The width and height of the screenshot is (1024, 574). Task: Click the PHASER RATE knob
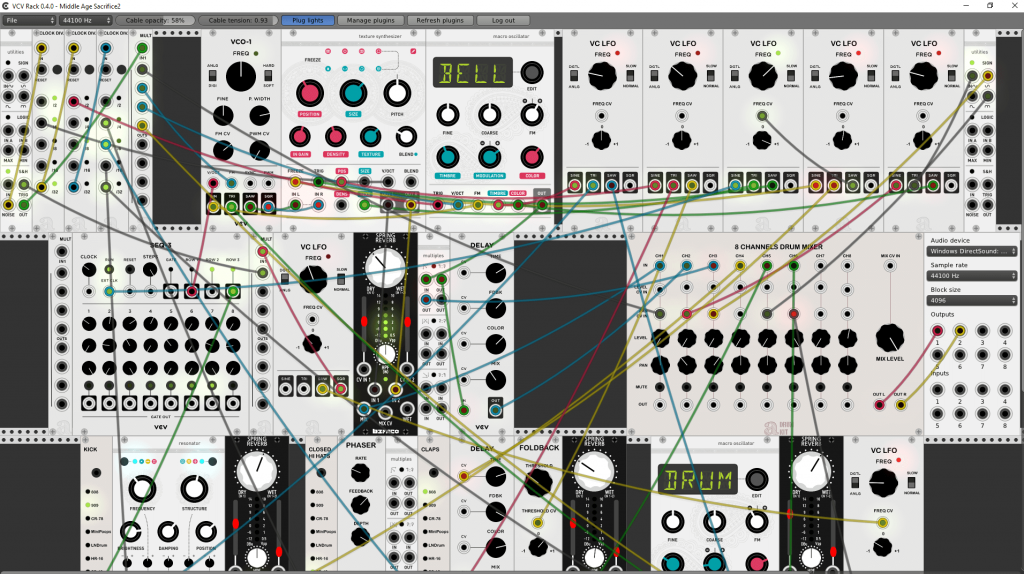tap(360, 472)
